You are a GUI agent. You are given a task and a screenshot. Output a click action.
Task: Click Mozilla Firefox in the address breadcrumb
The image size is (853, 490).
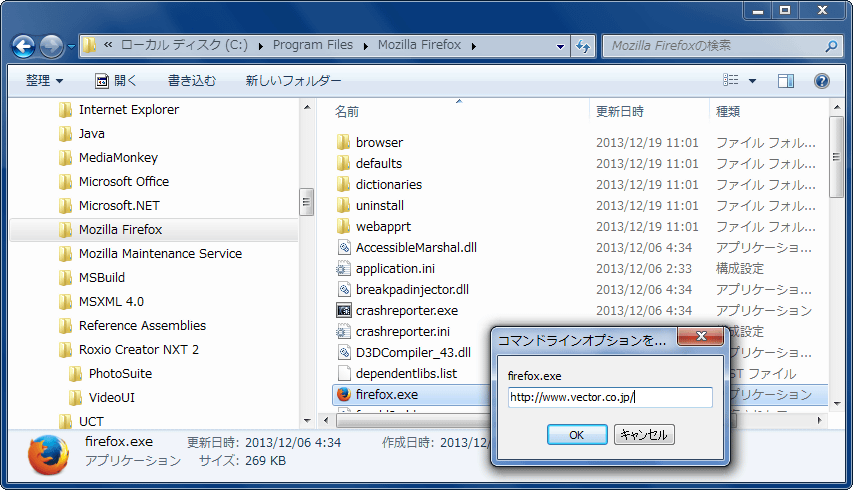[x=419, y=45]
